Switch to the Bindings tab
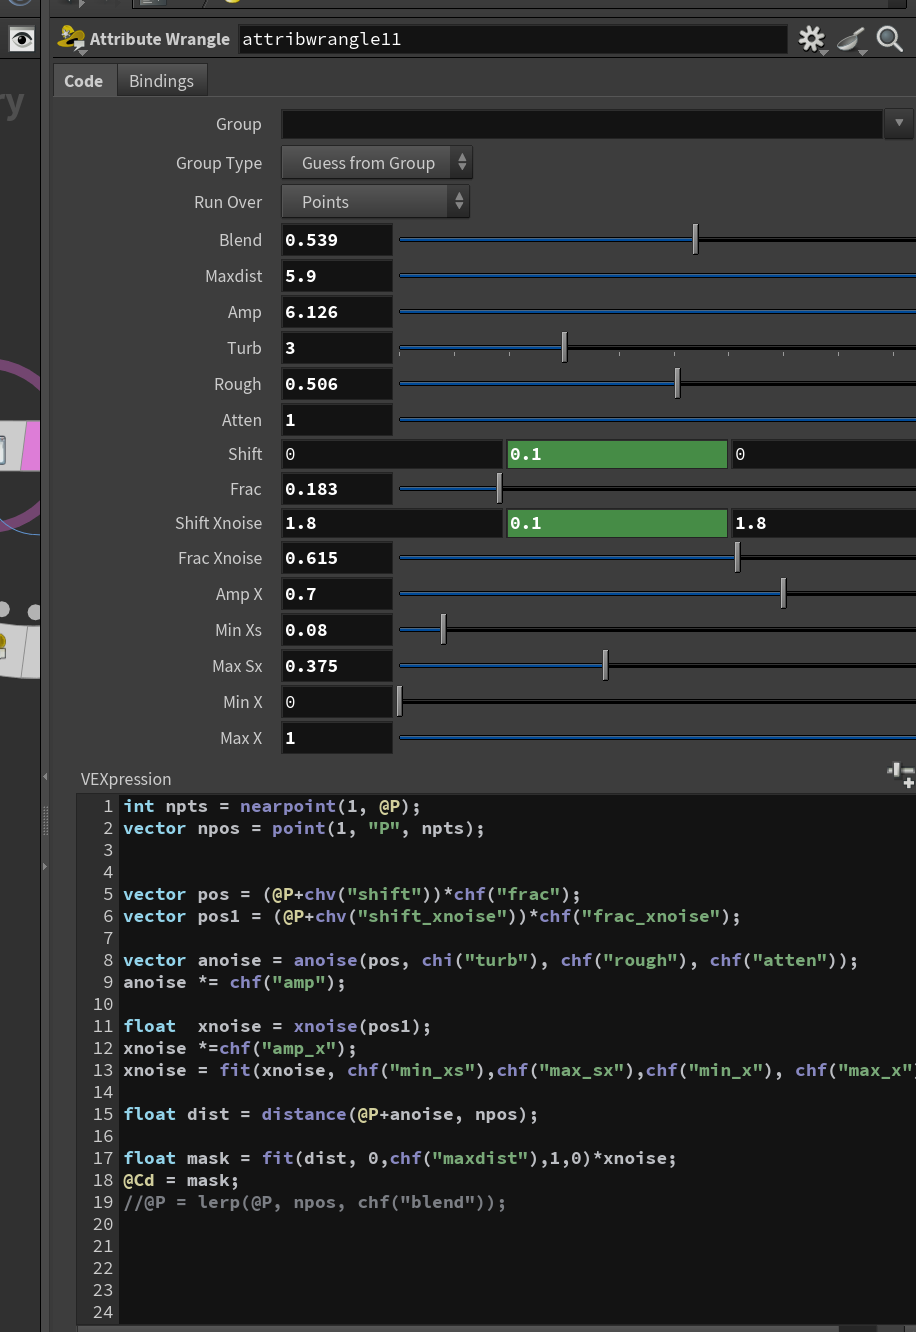 [161, 81]
